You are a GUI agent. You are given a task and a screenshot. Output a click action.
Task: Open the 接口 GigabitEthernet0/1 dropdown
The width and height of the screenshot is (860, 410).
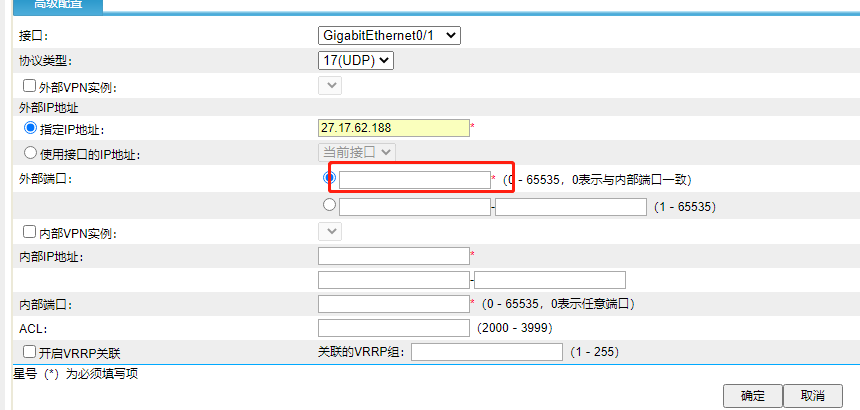click(389, 35)
